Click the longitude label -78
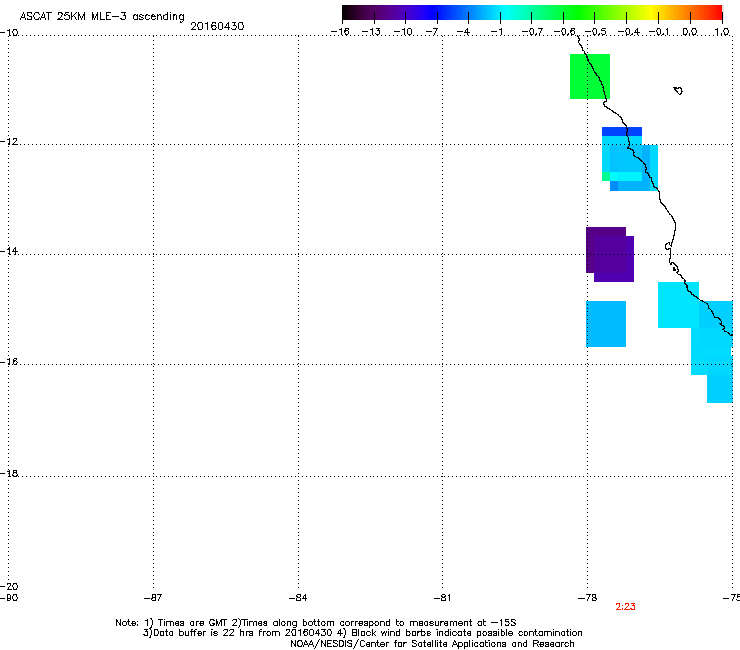This screenshot has height=650, width=740. pos(587,598)
